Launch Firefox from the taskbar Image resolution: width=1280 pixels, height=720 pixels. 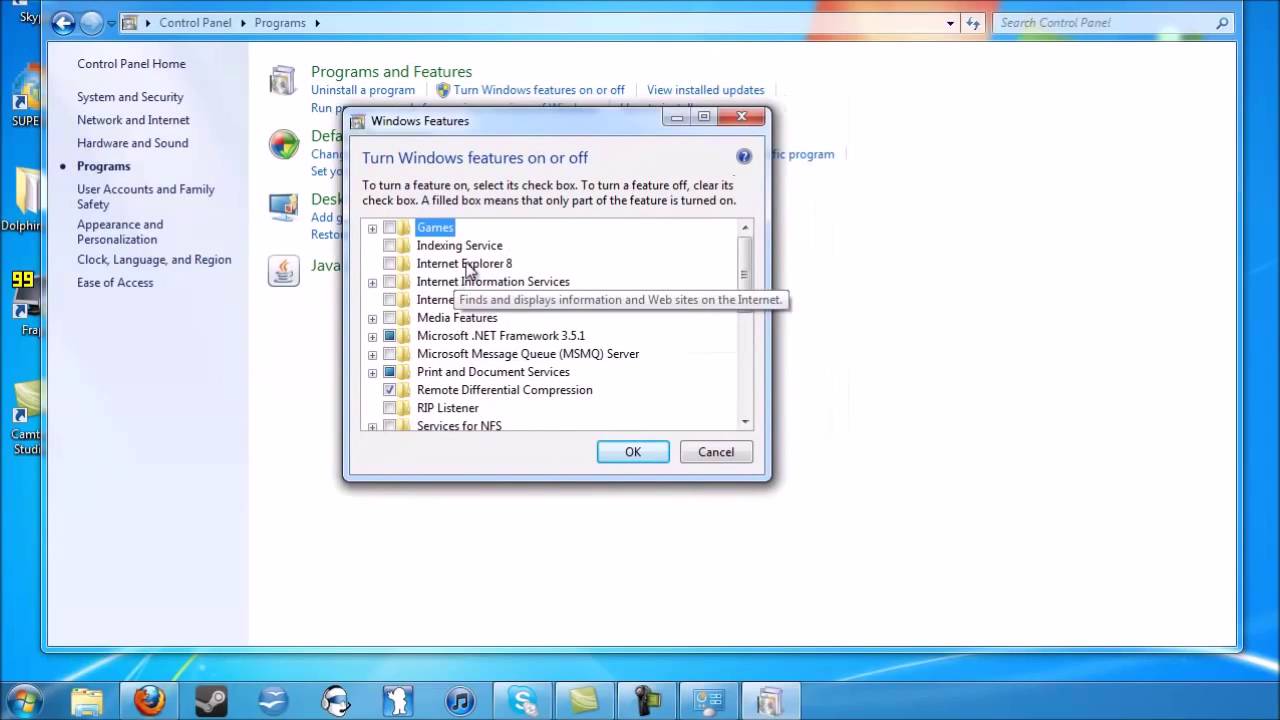(149, 700)
